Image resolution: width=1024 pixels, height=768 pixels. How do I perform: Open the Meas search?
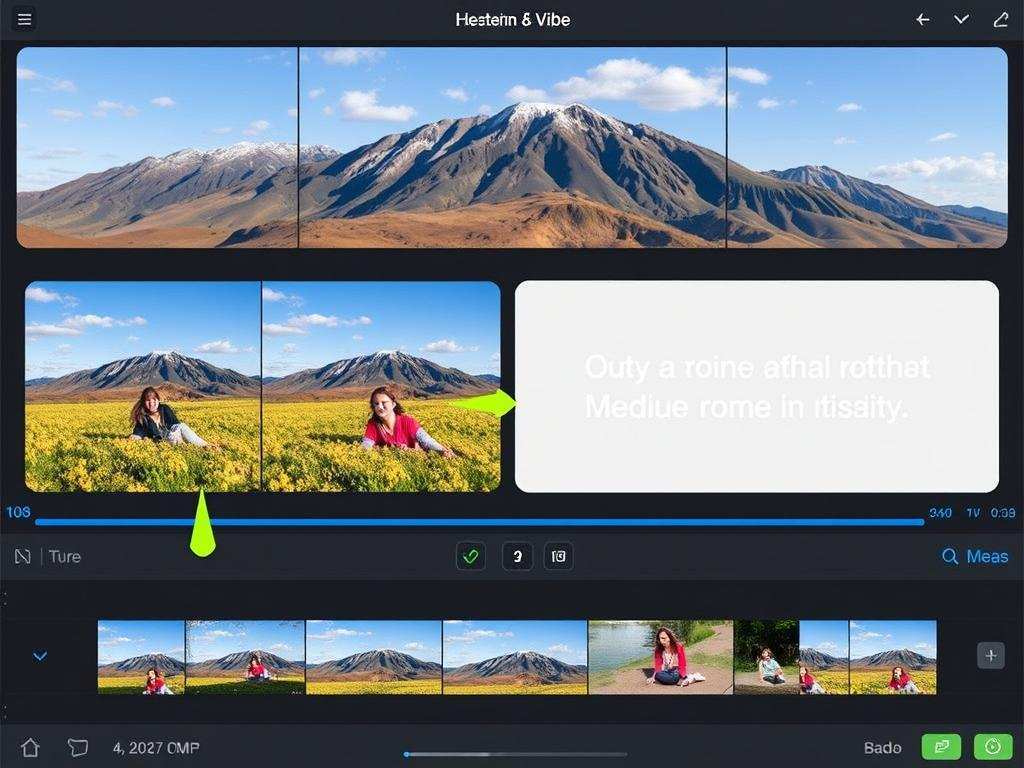coord(975,557)
